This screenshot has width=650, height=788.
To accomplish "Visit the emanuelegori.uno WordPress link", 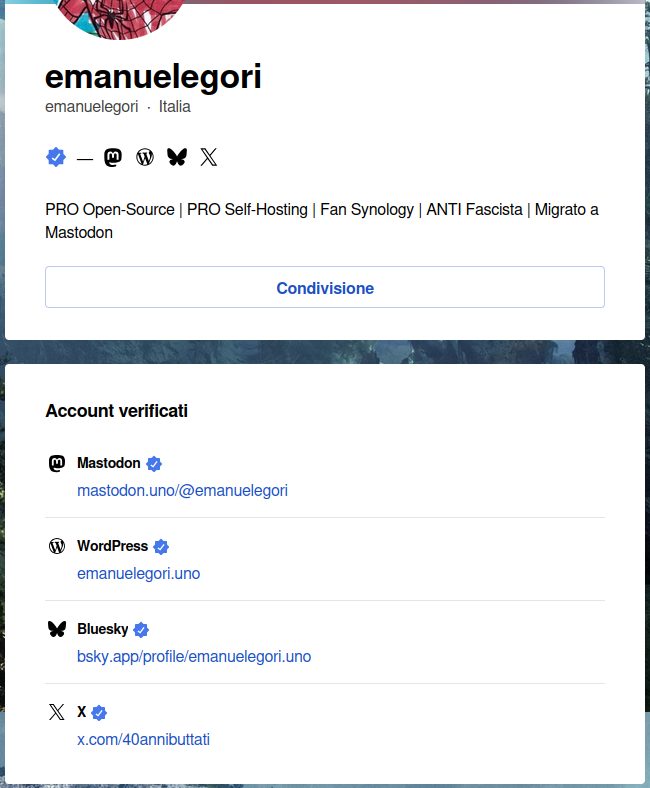I will tap(138, 574).
